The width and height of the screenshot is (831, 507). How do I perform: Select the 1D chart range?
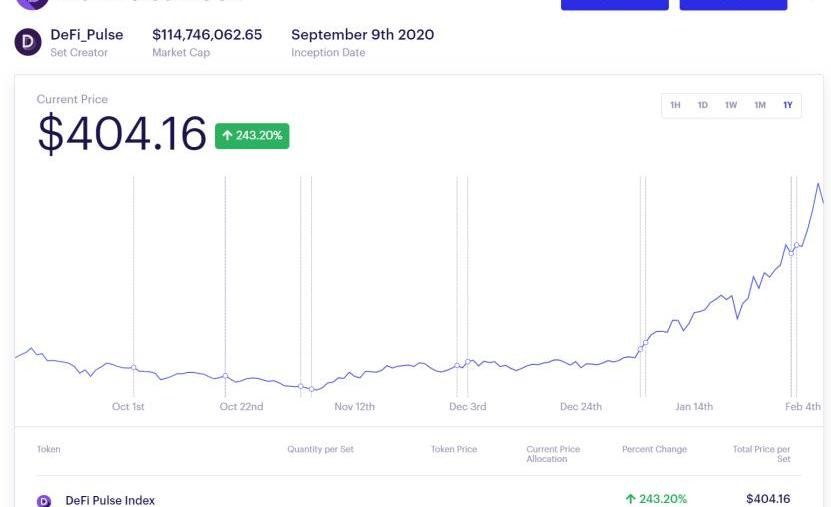tap(703, 105)
